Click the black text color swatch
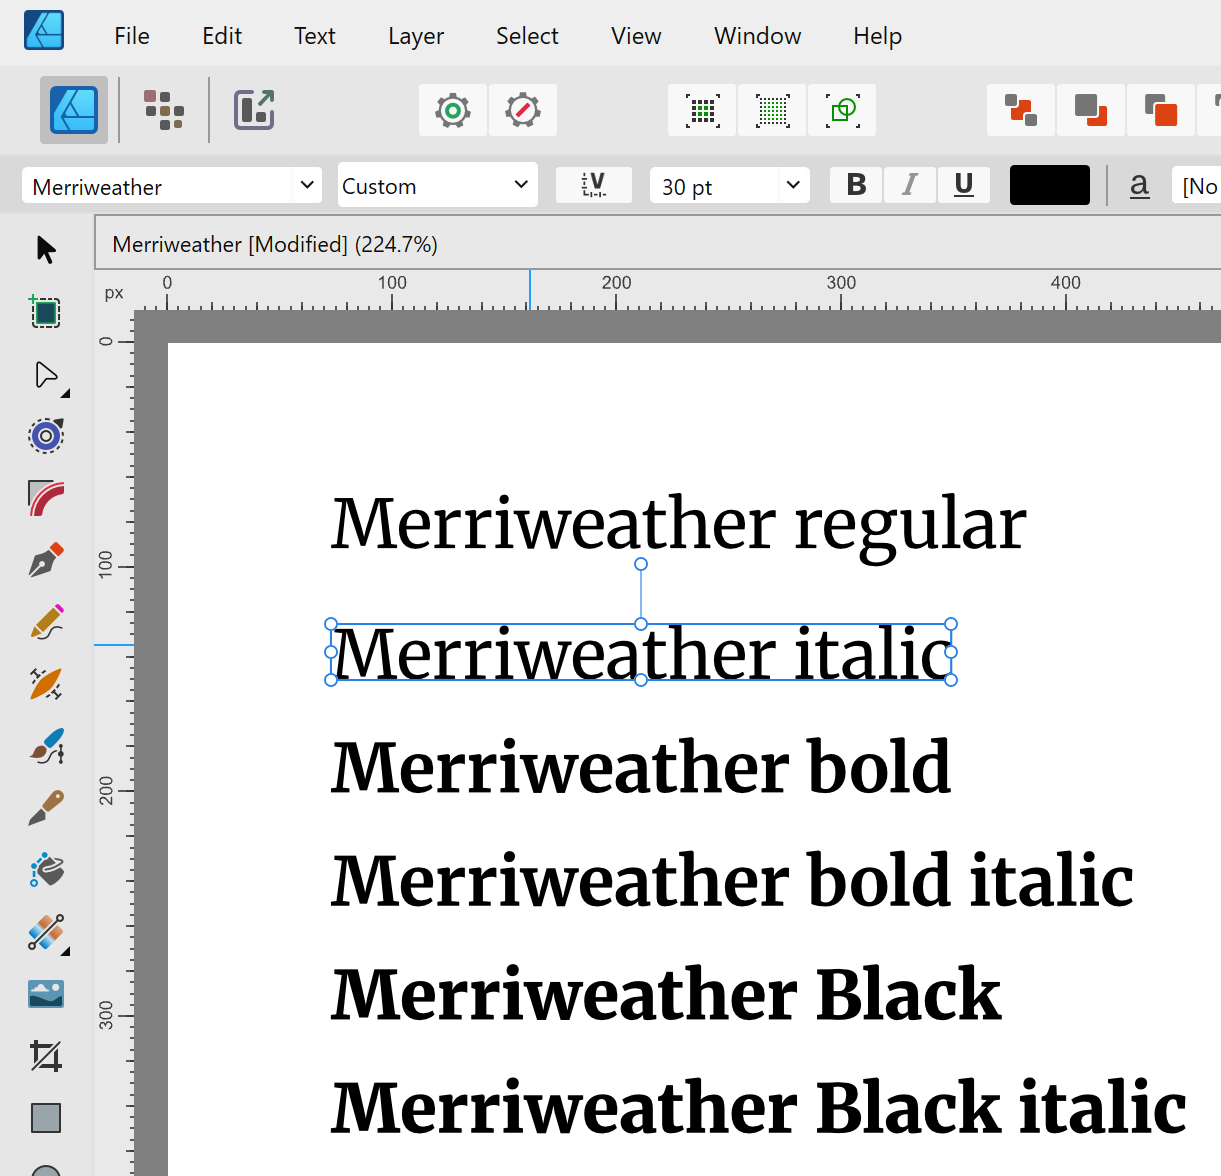This screenshot has height=1176, width=1221. click(1049, 185)
